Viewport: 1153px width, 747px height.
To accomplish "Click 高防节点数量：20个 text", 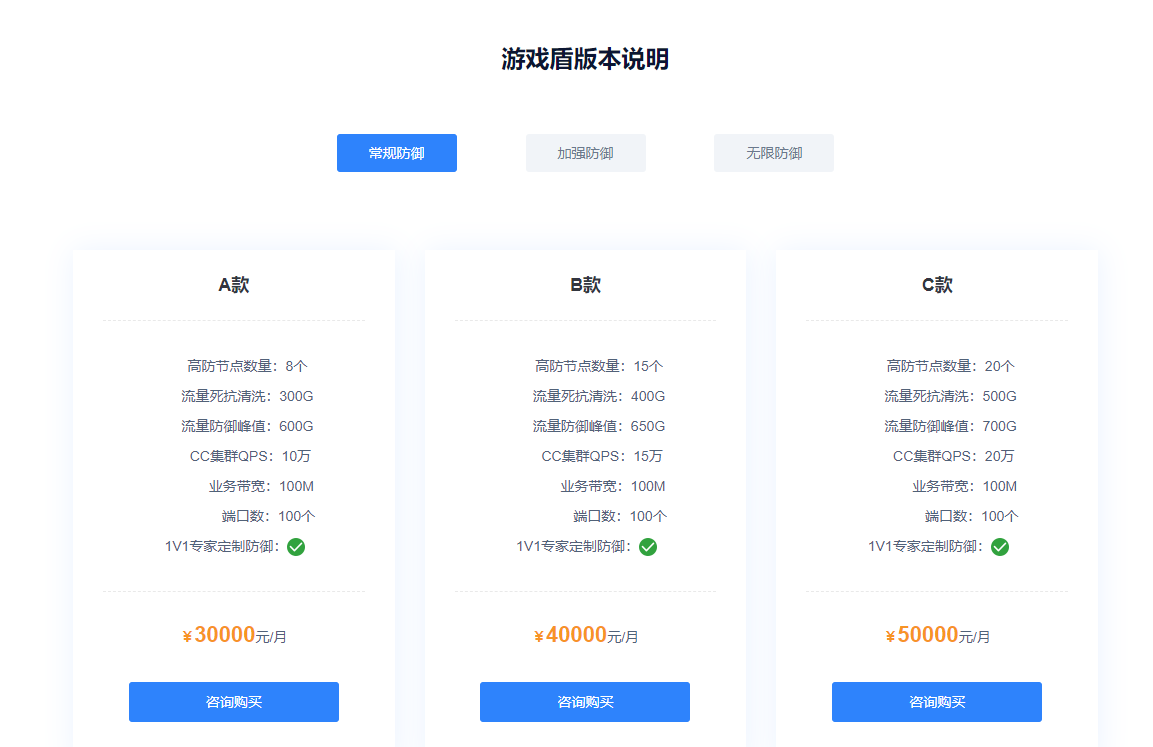I will pyautogui.click(x=950, y=366).
